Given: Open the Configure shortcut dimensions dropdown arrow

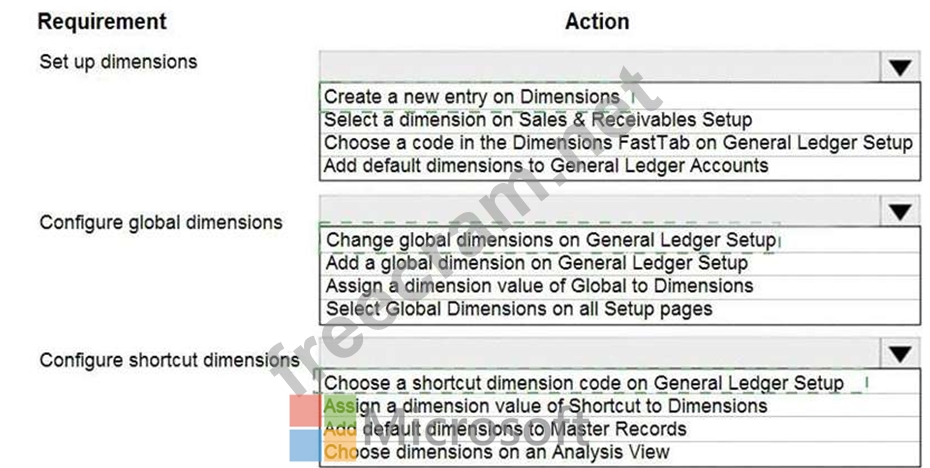Looking at the screenshot, I should coord(900,354).
